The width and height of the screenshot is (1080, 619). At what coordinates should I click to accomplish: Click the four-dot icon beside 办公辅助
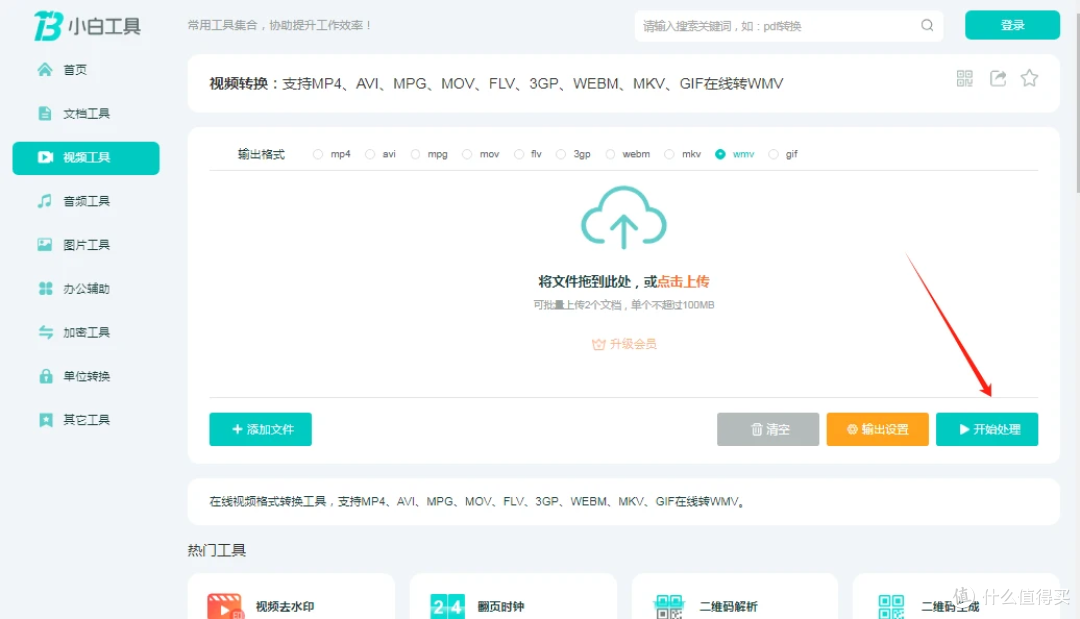(45, 288)
